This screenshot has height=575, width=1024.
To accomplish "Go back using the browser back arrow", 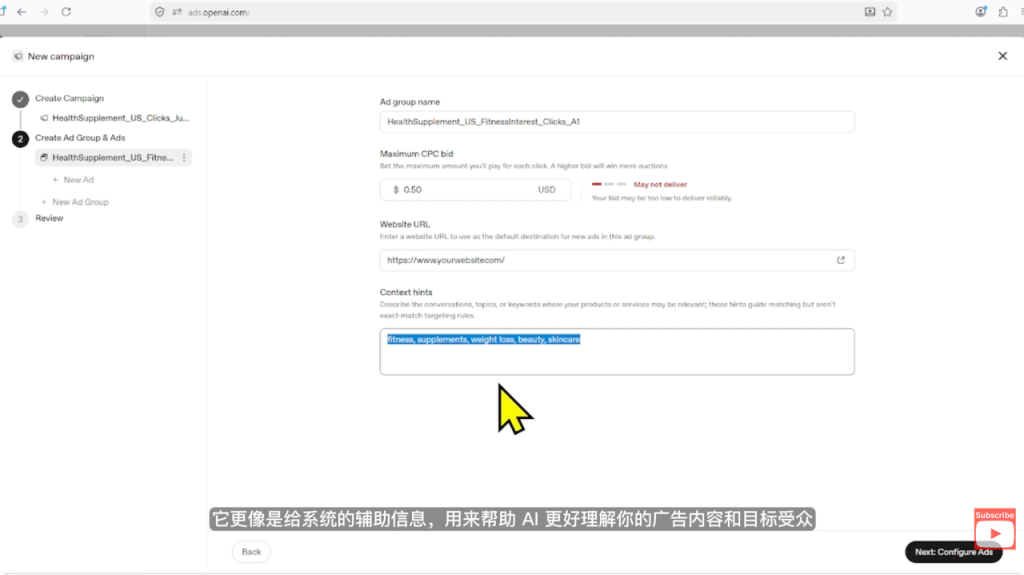I will pyautogui.click(x=22, y=12).
